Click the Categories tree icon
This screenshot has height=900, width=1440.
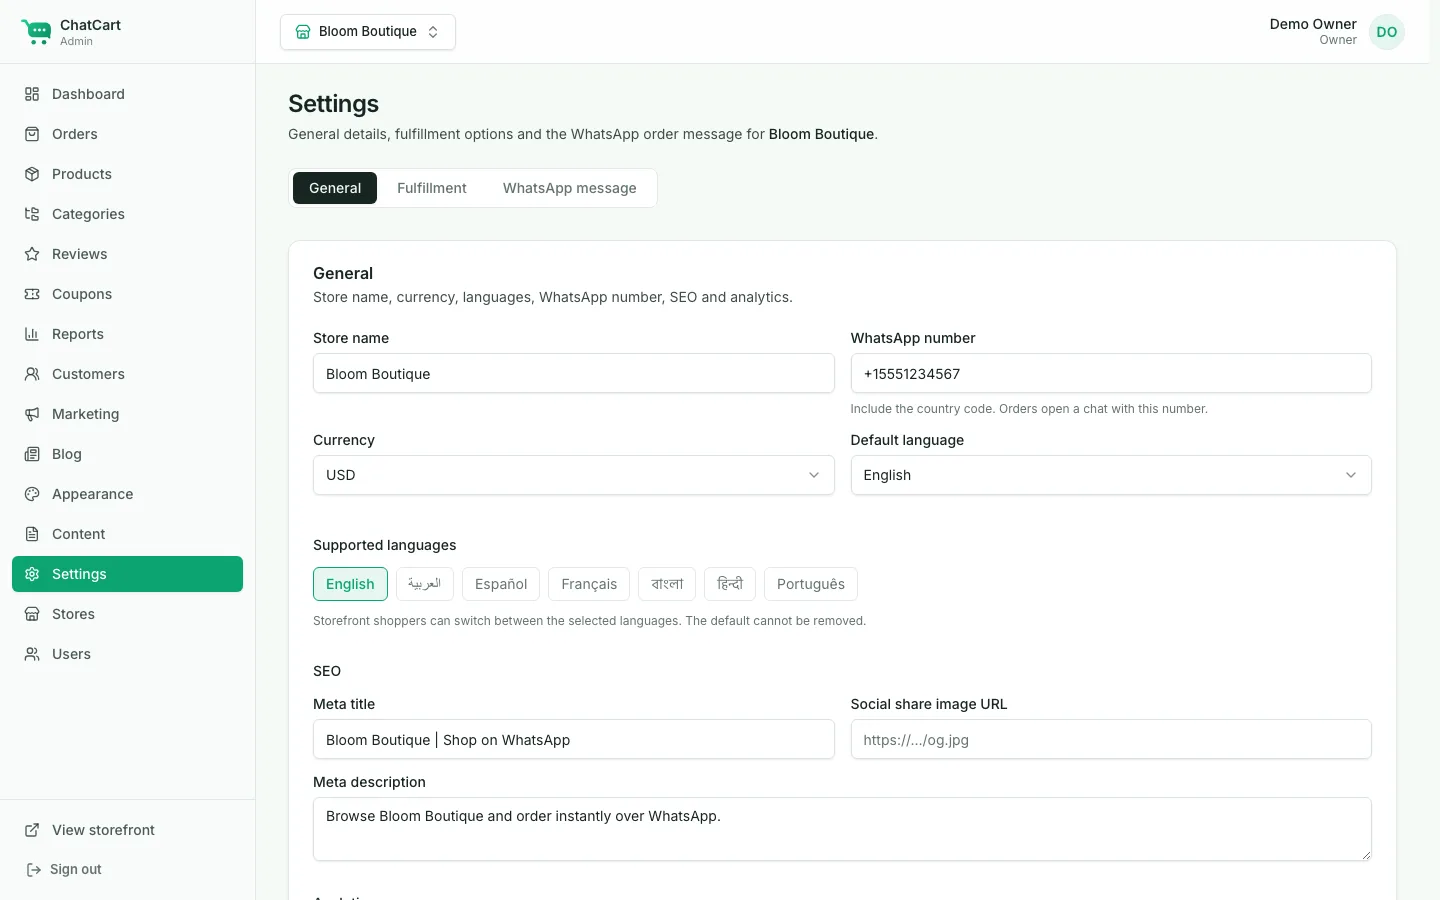pyautogui.click(x=32, y=214)
